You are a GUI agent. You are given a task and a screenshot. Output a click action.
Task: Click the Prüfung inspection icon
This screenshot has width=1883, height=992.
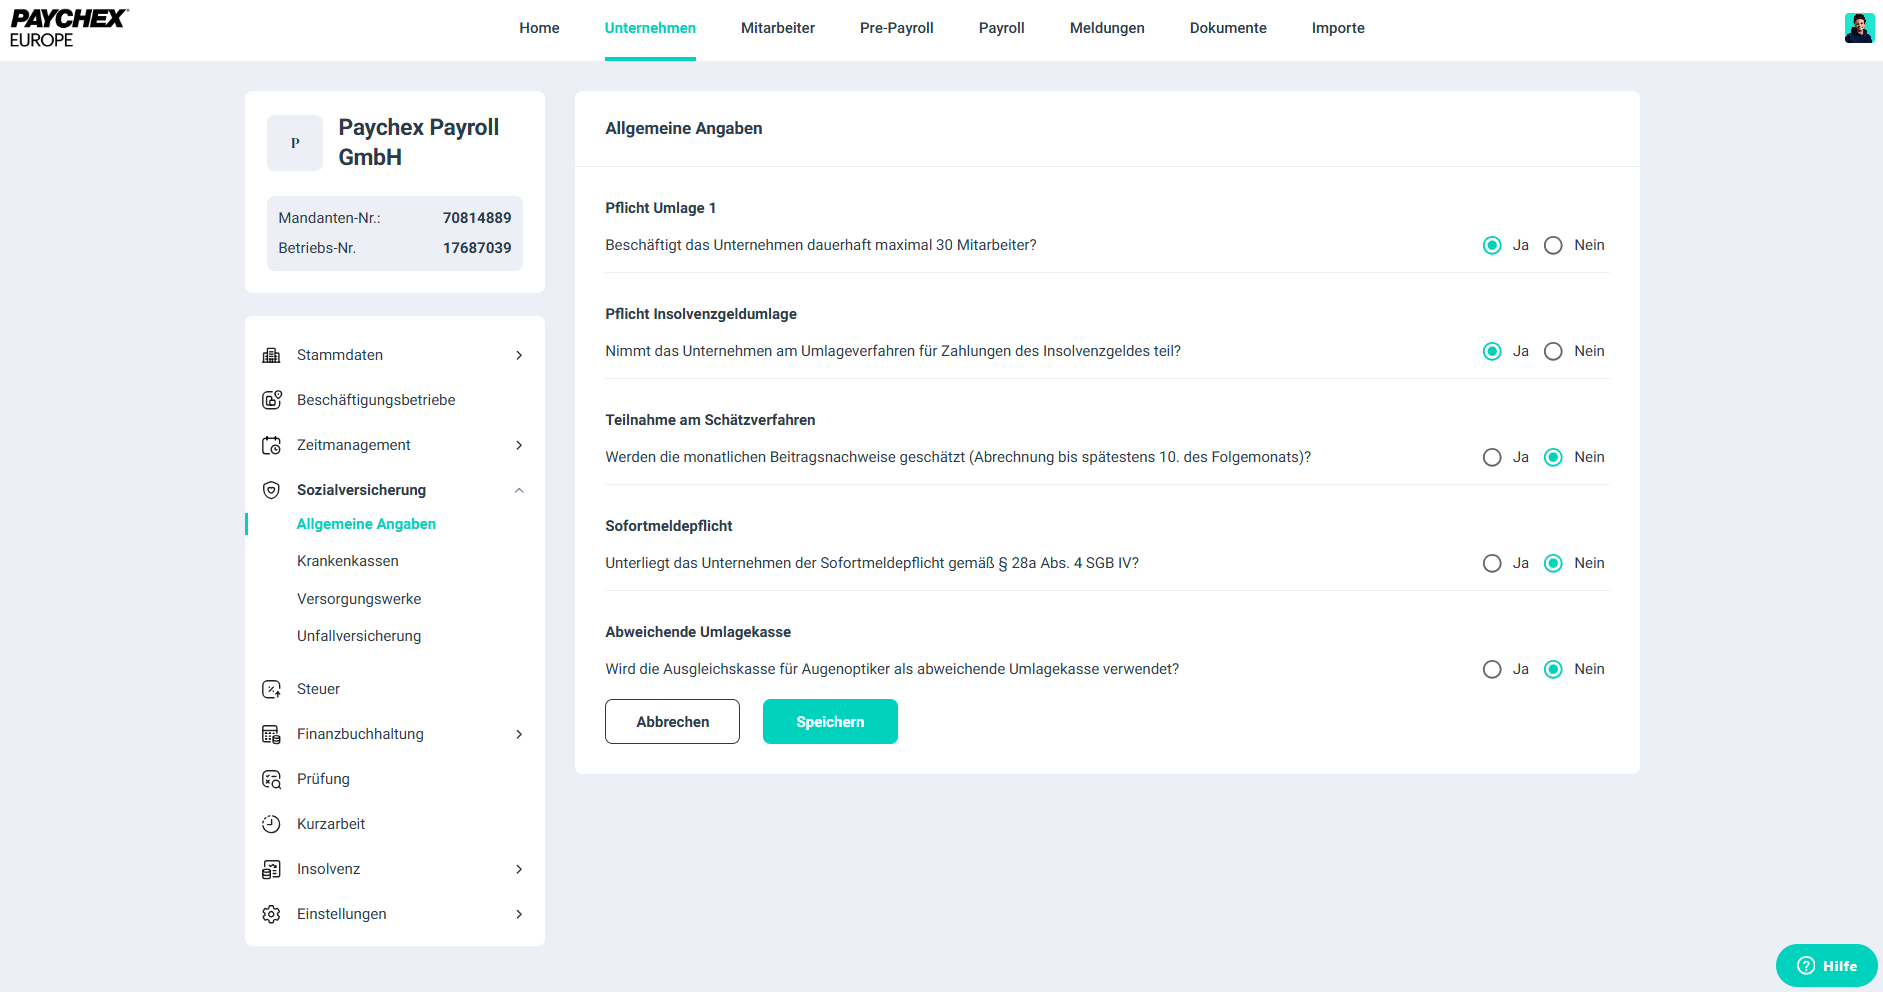[271, 779]
